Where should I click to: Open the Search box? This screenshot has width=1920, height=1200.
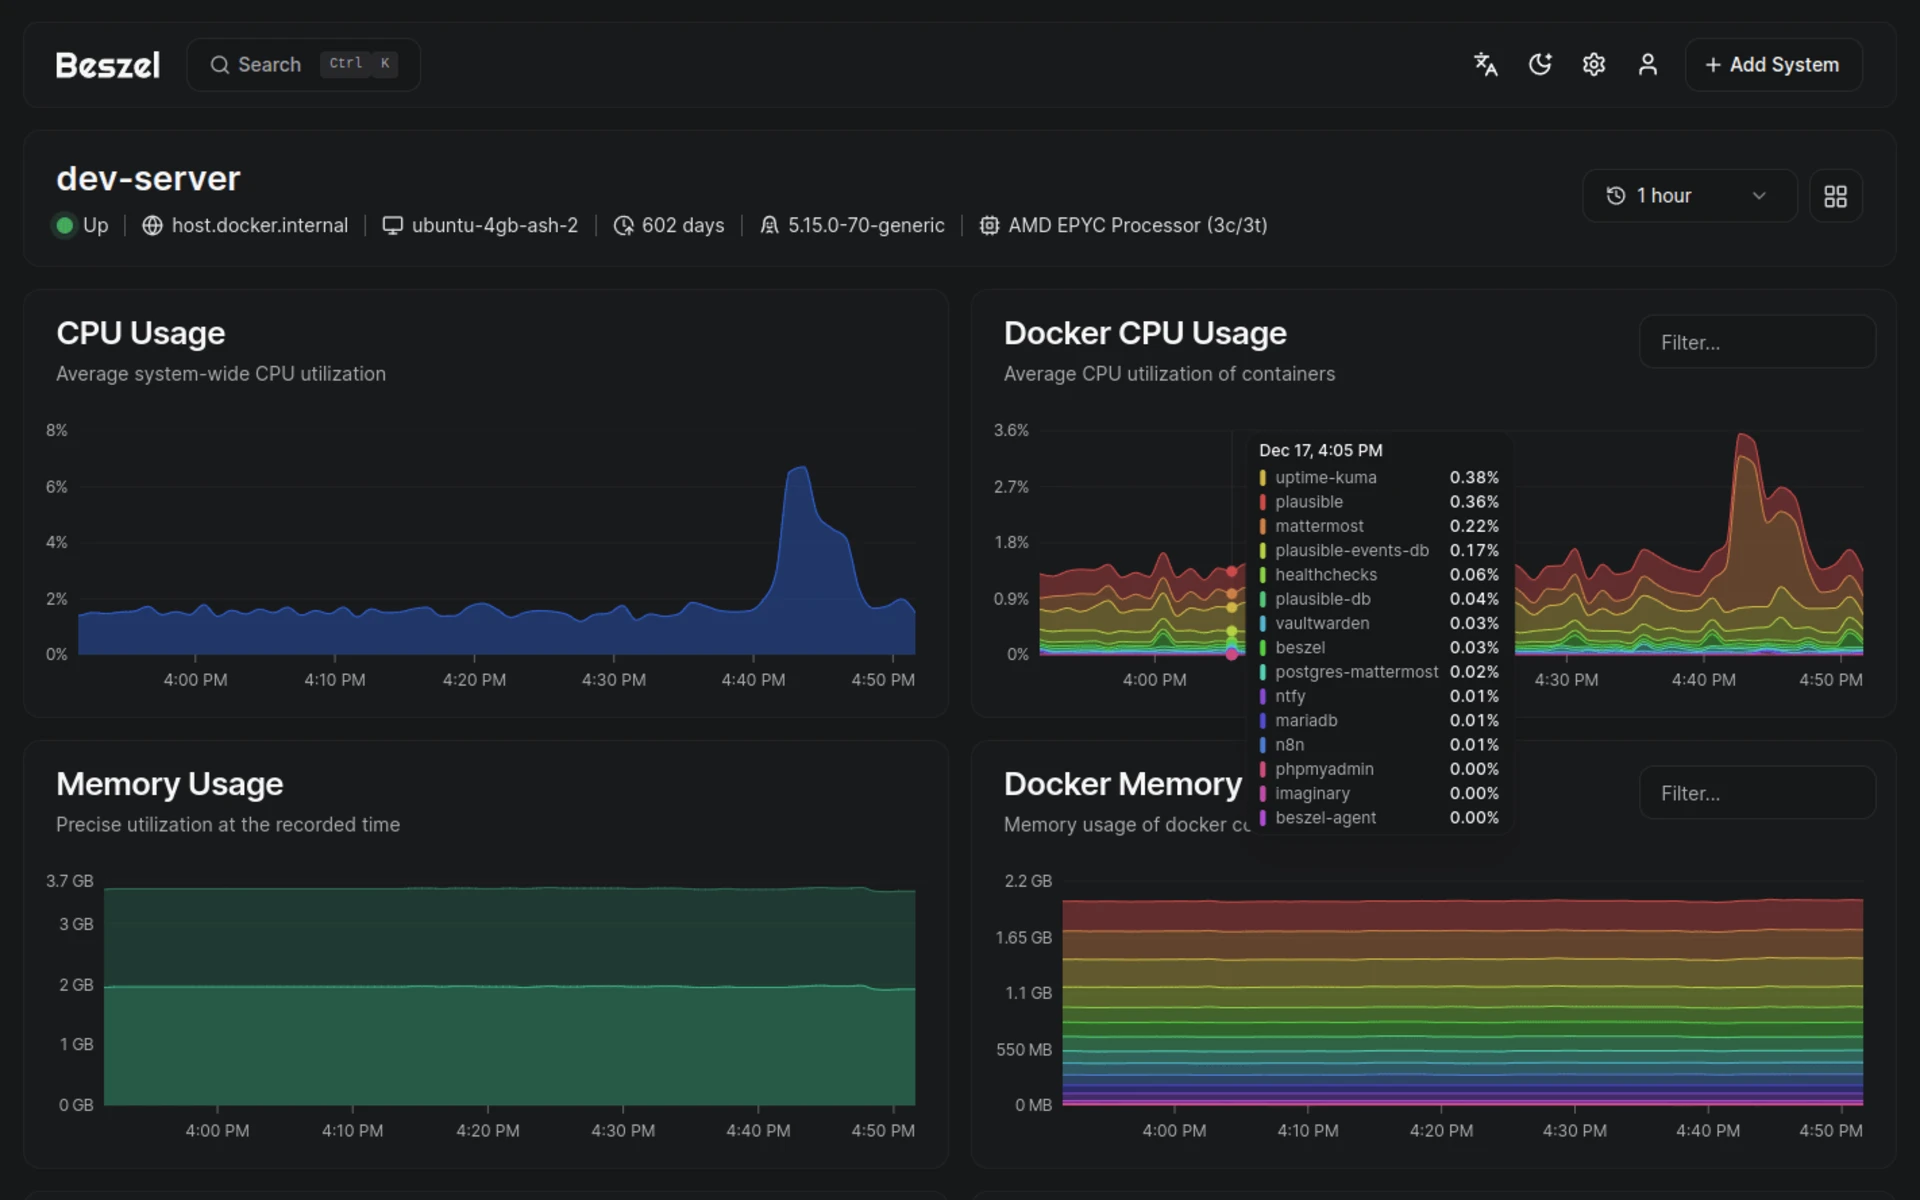(303, 65)
